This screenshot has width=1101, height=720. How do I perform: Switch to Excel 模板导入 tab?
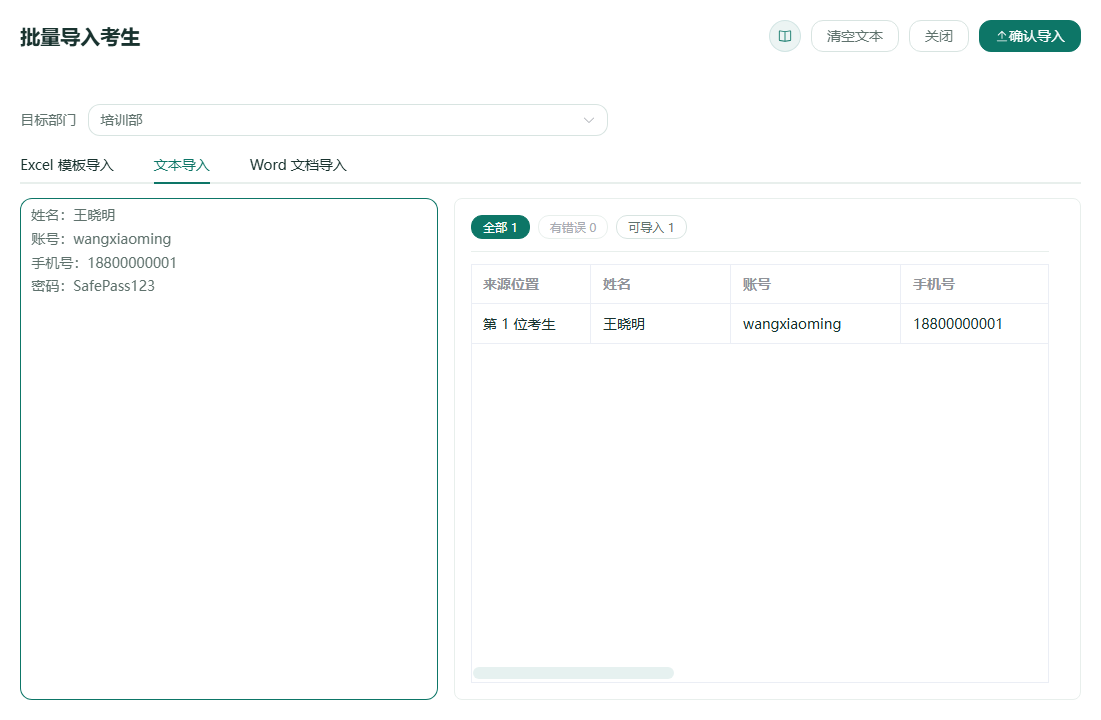coord(67,165)
